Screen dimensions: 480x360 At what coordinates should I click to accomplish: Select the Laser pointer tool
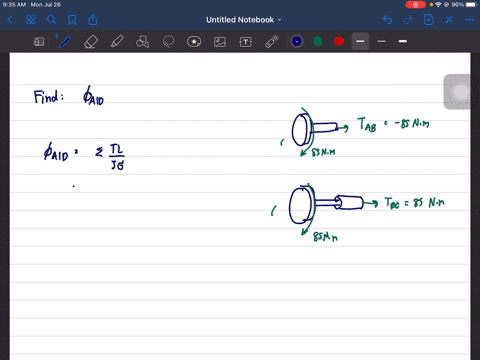tap(272, 42)
